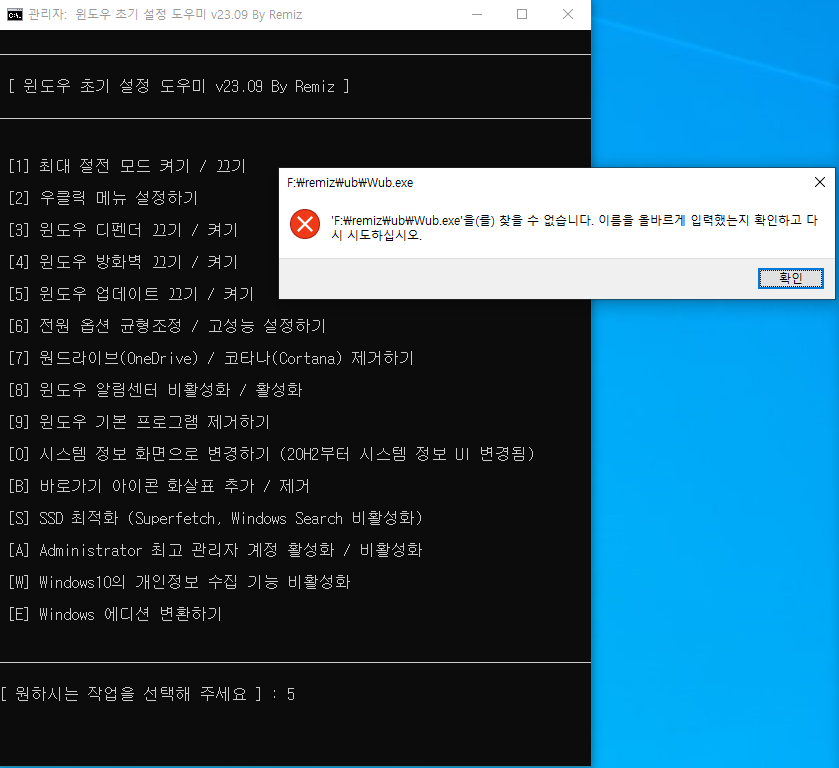This screenshot has height=768, width=839.
Task: Click the 확인 button in the error dialog
Action: 790,278
